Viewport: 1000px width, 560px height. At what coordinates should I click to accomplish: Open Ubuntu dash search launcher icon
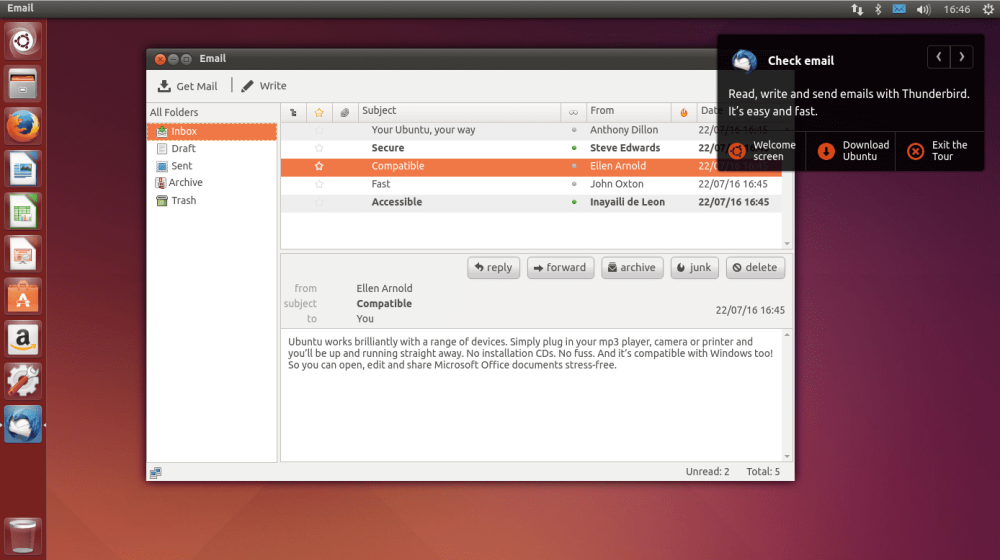[x=23, y=41]
